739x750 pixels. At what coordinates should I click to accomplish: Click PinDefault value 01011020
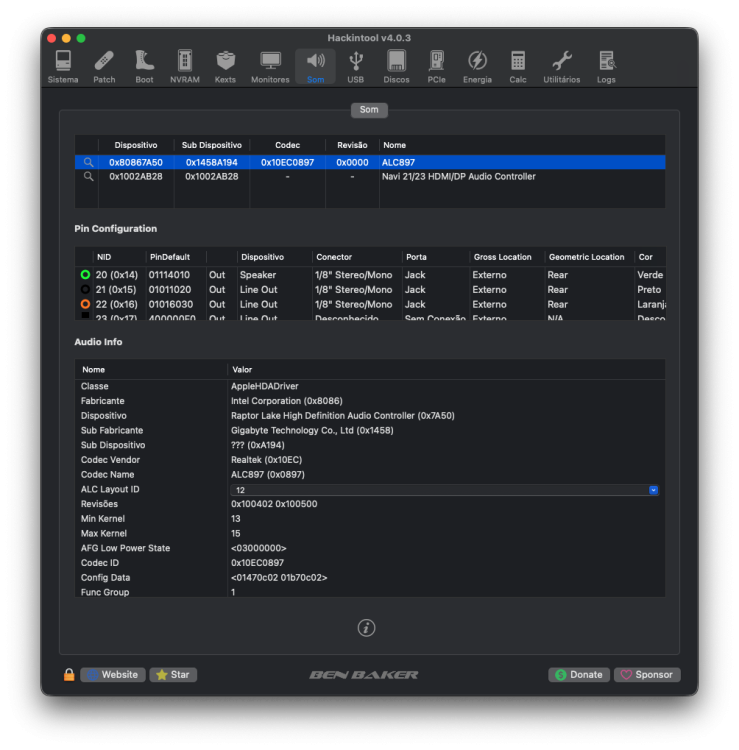[169, 289]
